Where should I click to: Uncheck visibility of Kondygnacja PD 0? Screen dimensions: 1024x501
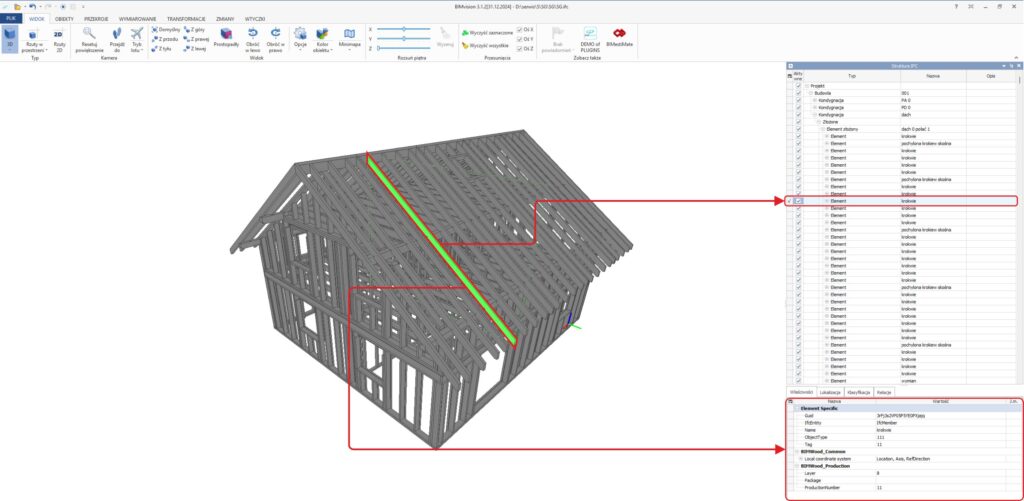(798, 107)
